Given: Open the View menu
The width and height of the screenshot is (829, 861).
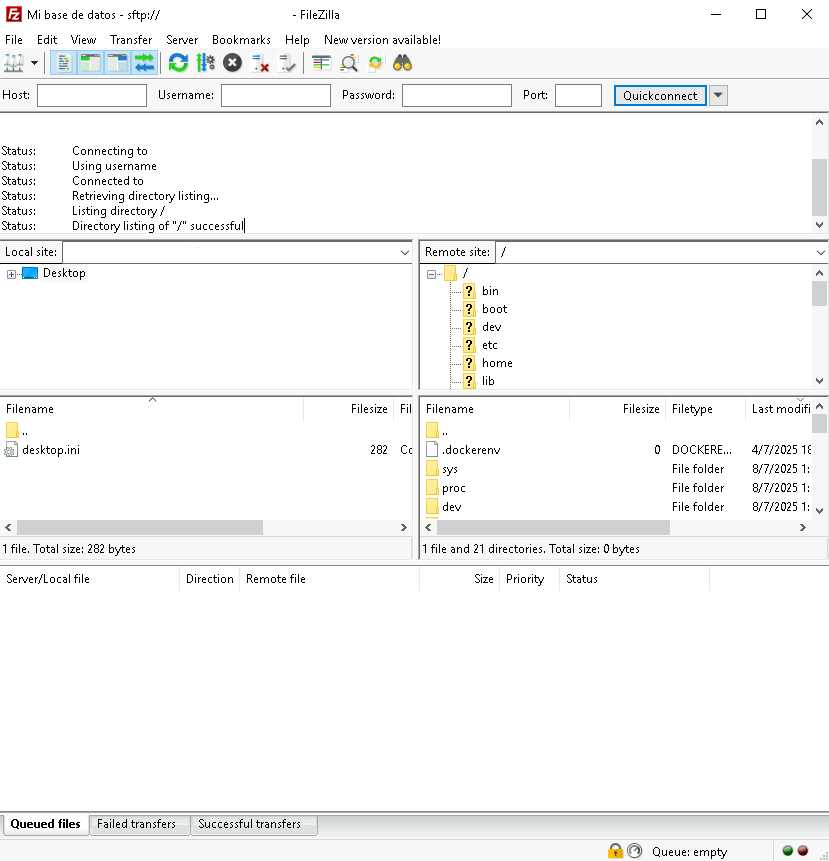Looking at the screenshot, I should tap(83, 40).
